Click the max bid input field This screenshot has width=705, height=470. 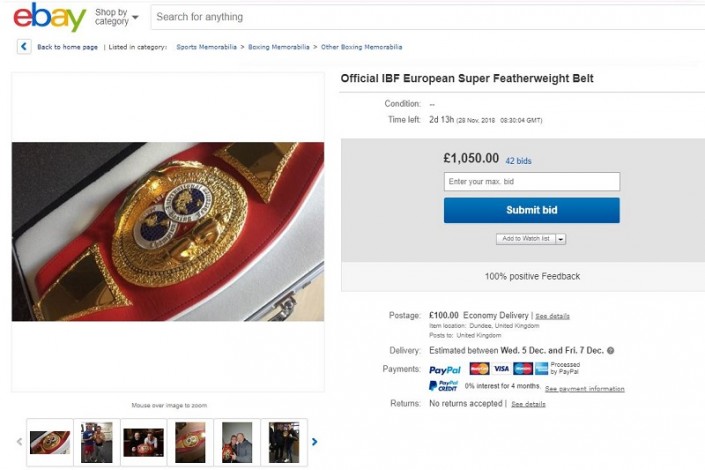point(531,182)
